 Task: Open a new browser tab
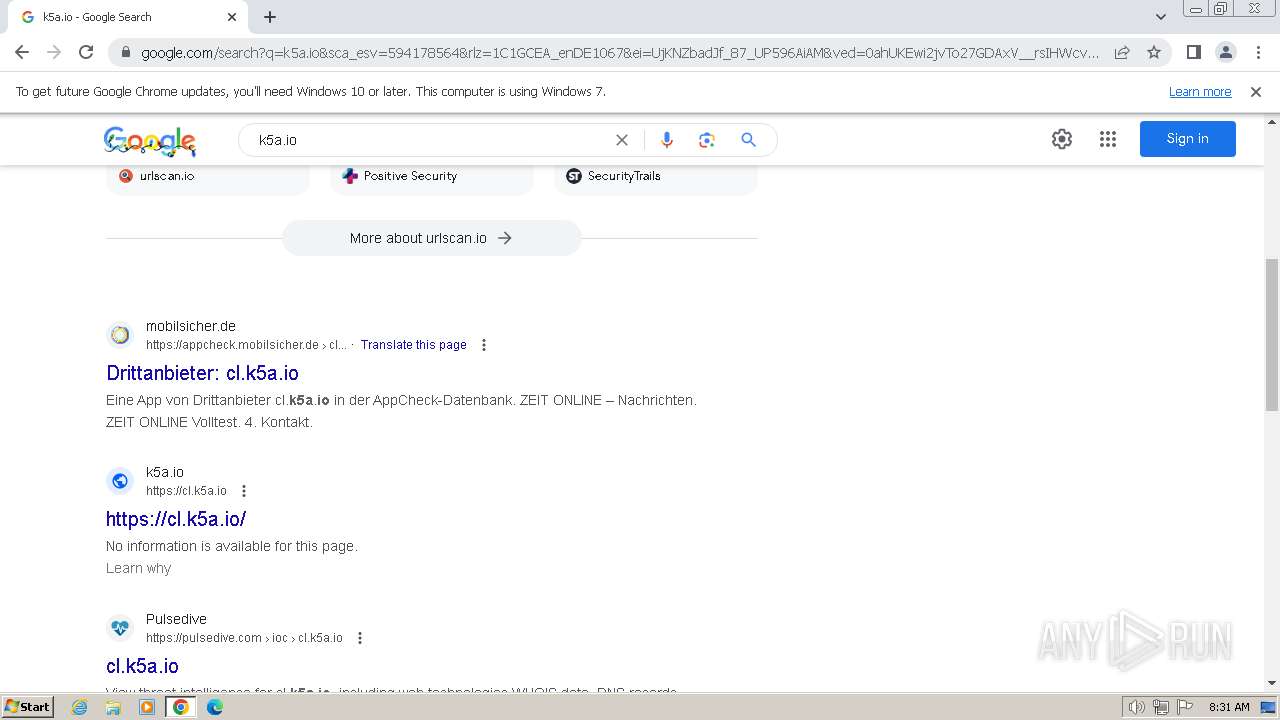(270, 17)
